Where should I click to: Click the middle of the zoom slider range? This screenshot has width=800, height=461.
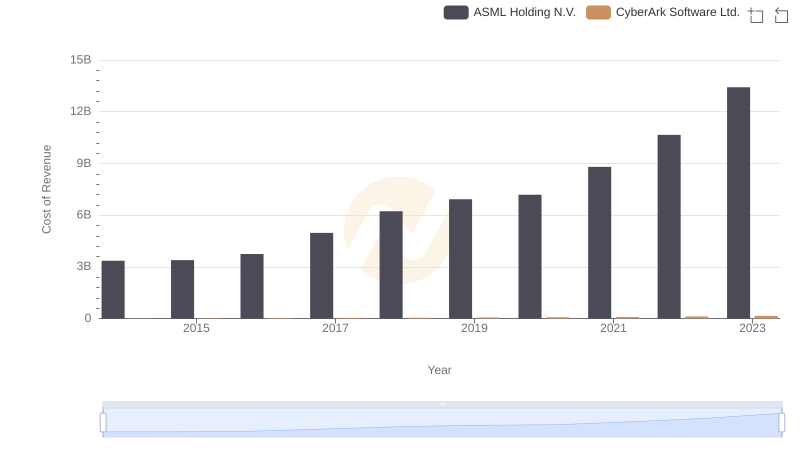(x=442, y=423)
